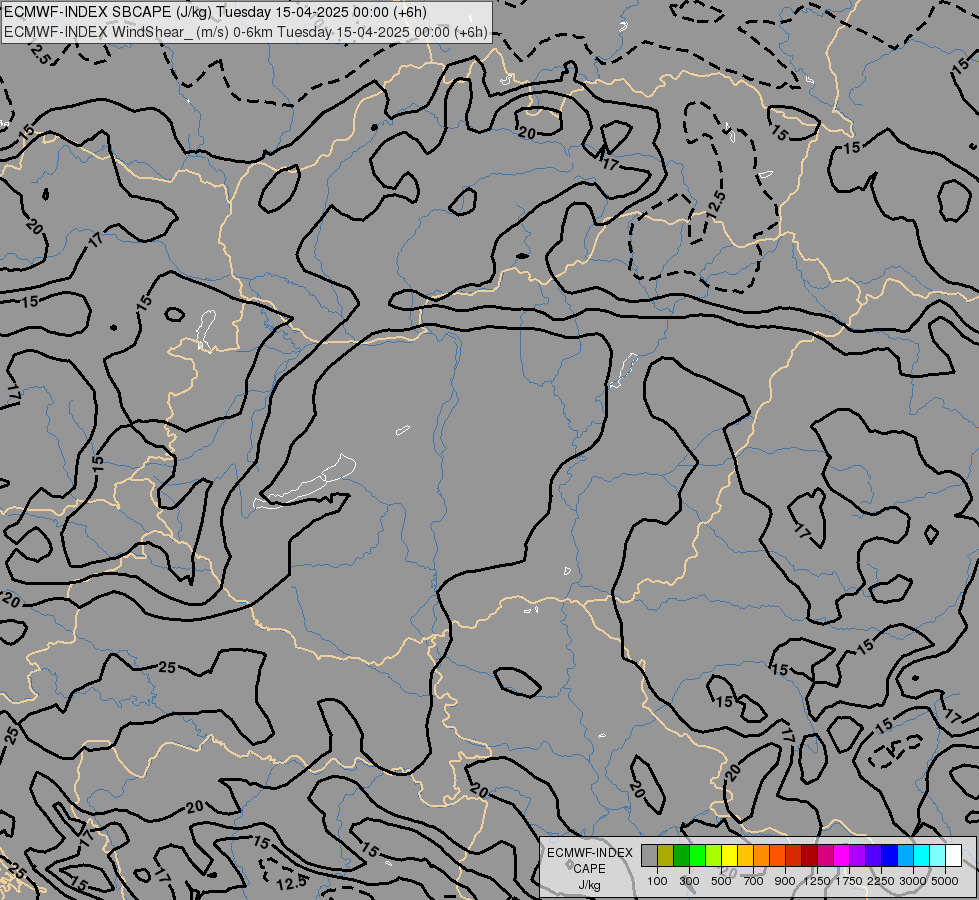The image size is (979, 900).
Task: Click the olive CAPE legend swatch
Action: pyautogui.click(x=666, y=855)
